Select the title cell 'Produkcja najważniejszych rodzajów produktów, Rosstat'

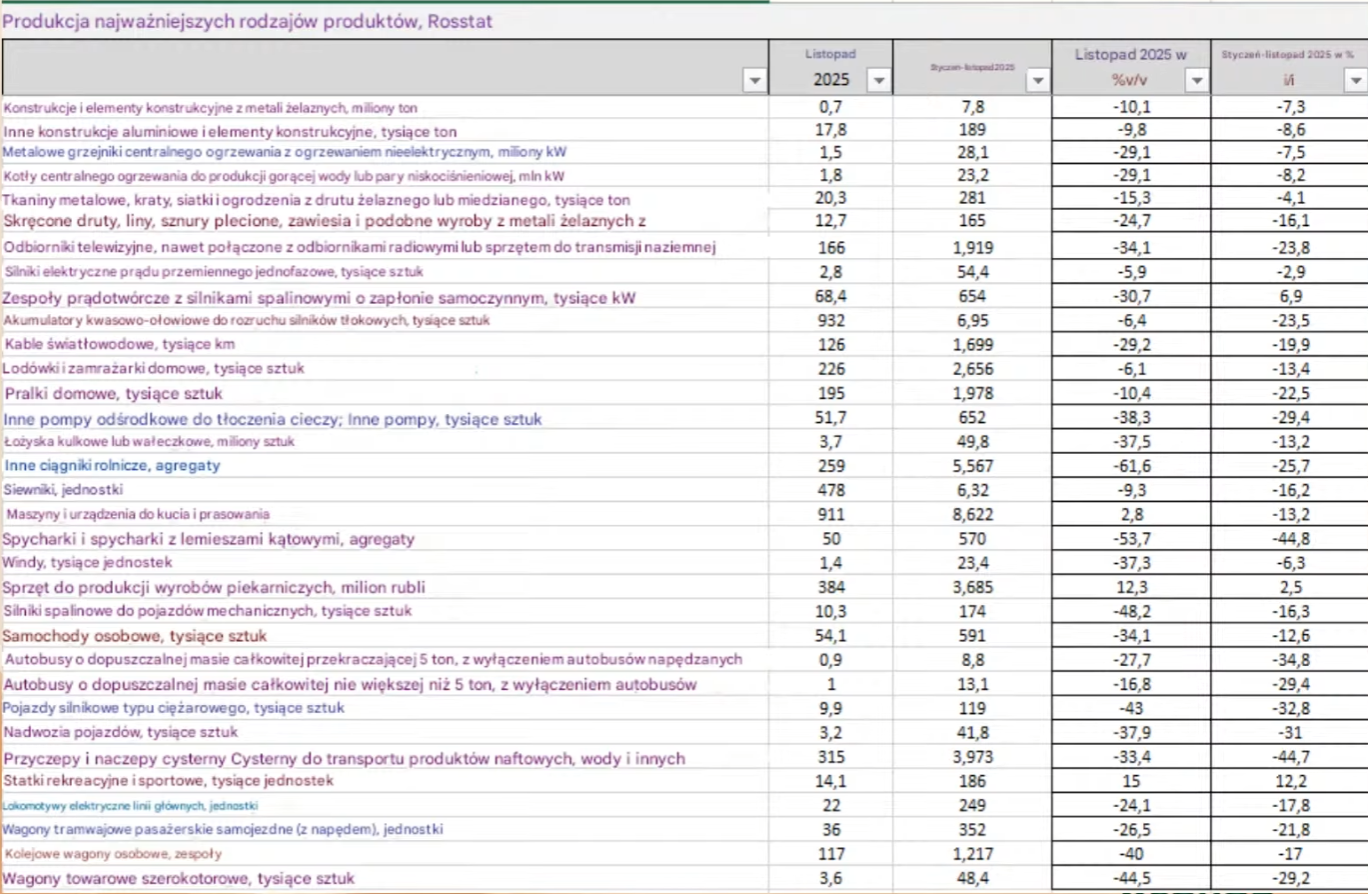tap(248, 21)
